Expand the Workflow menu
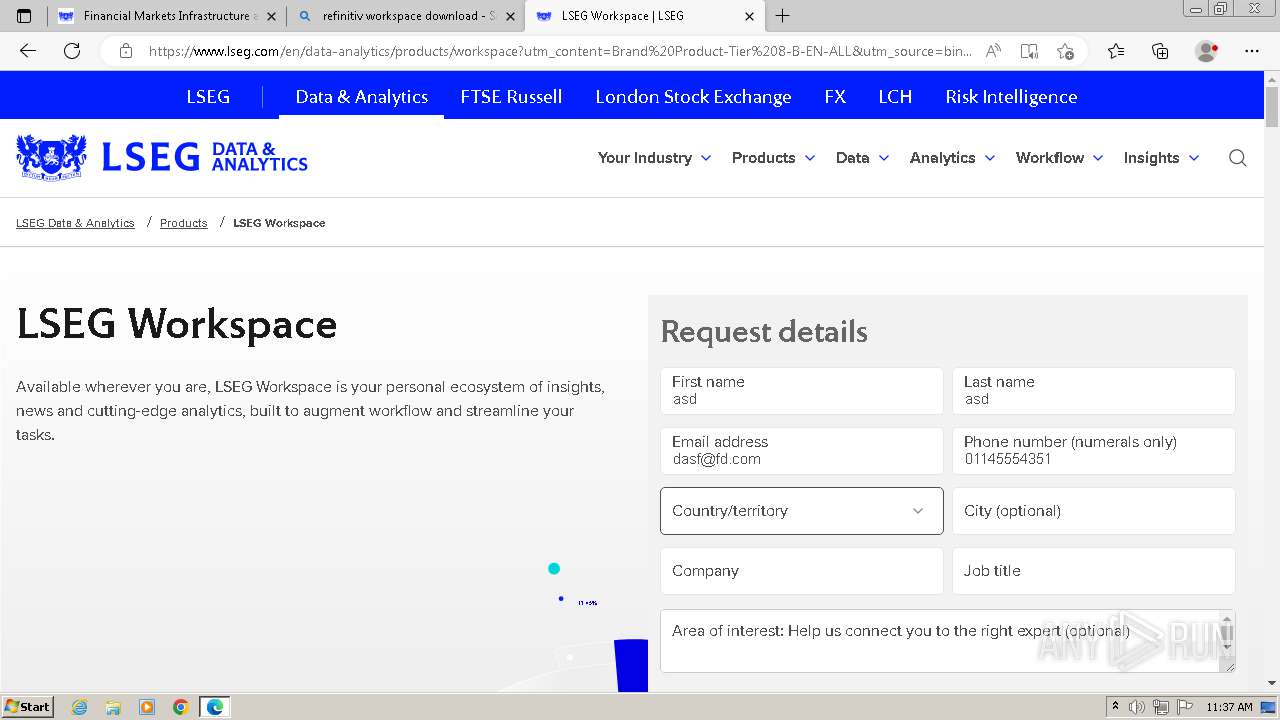The width and height of the screenshot is (1280, 720). coord(1059,158)
